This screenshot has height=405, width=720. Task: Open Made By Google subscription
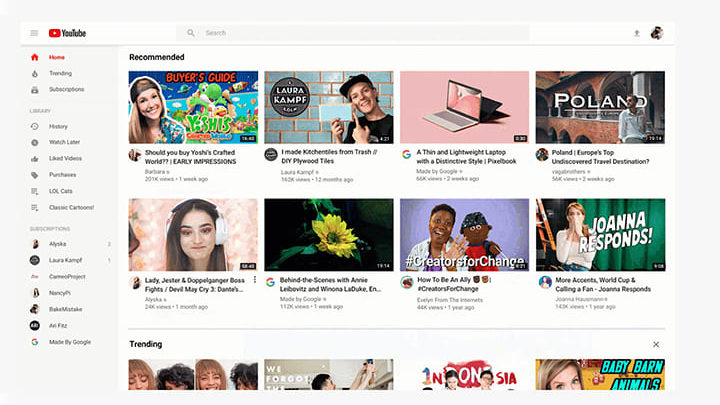tap(70, 342)
